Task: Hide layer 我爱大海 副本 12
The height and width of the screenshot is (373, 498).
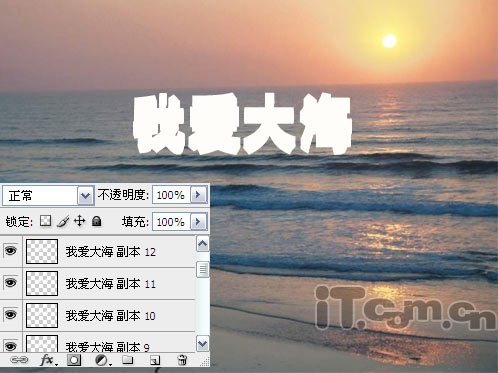Action: [x=11, y=251]
